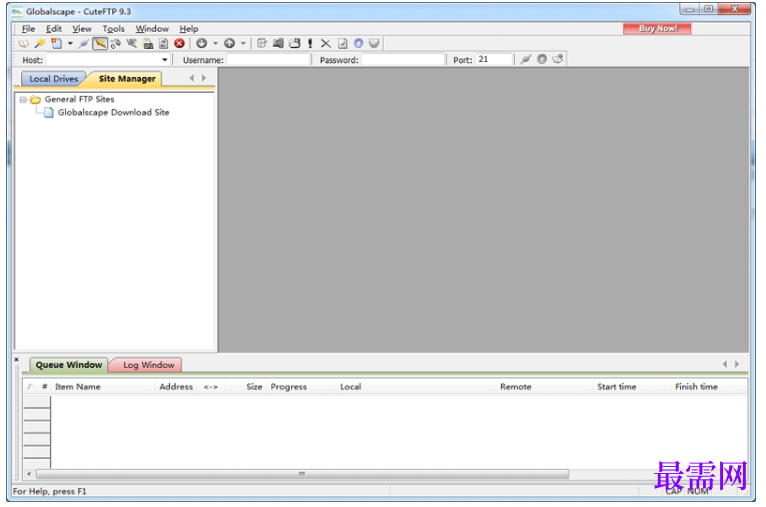
Task: Click the shield icon in toolbar
Action: (x=374, y=43)
